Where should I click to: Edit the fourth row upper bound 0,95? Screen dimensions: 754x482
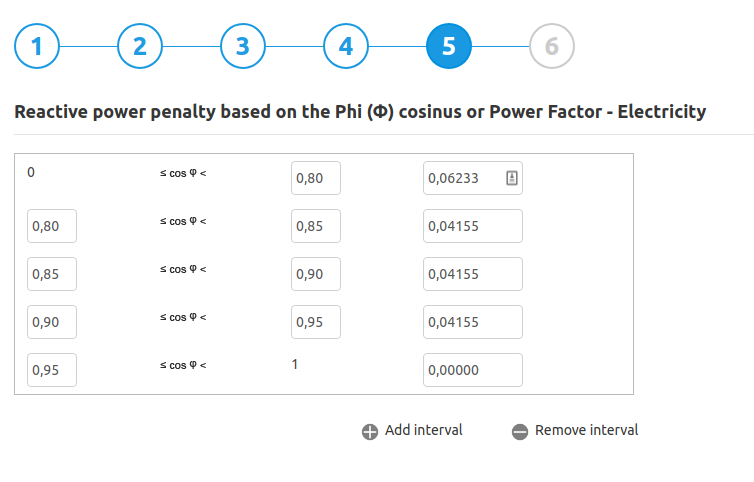316,322
